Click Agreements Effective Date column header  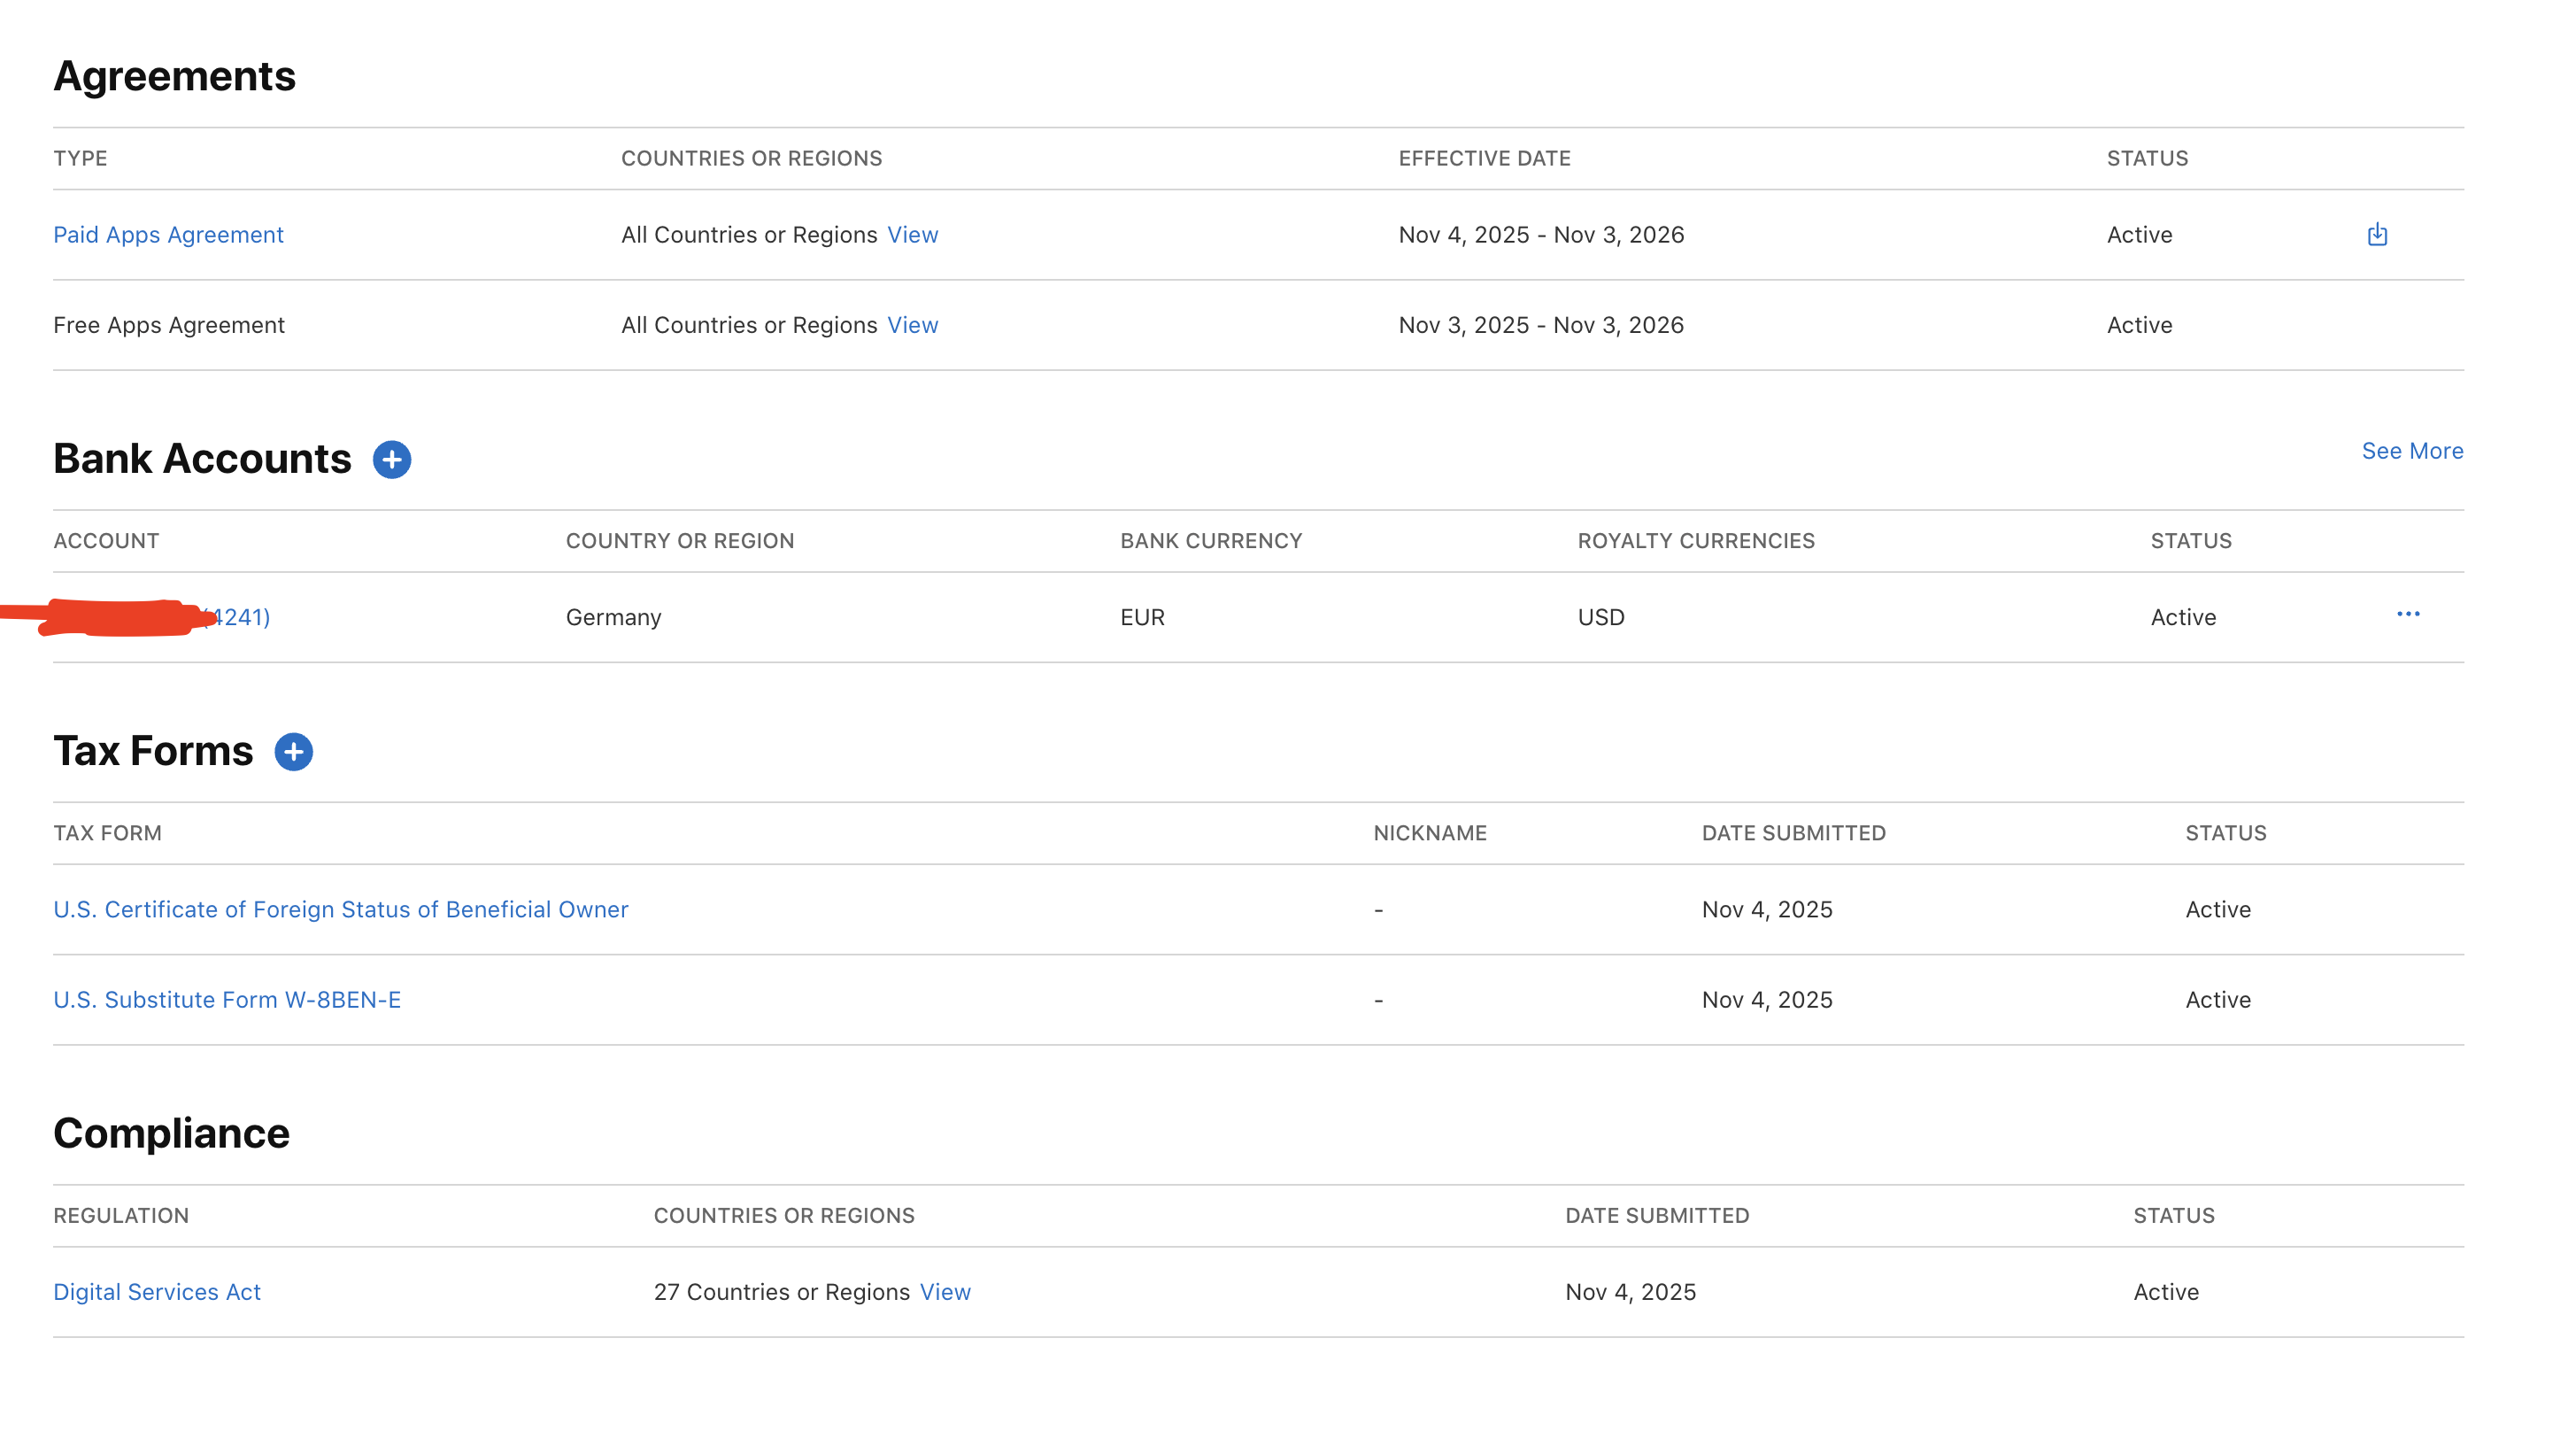click(x=1484, y=158)
